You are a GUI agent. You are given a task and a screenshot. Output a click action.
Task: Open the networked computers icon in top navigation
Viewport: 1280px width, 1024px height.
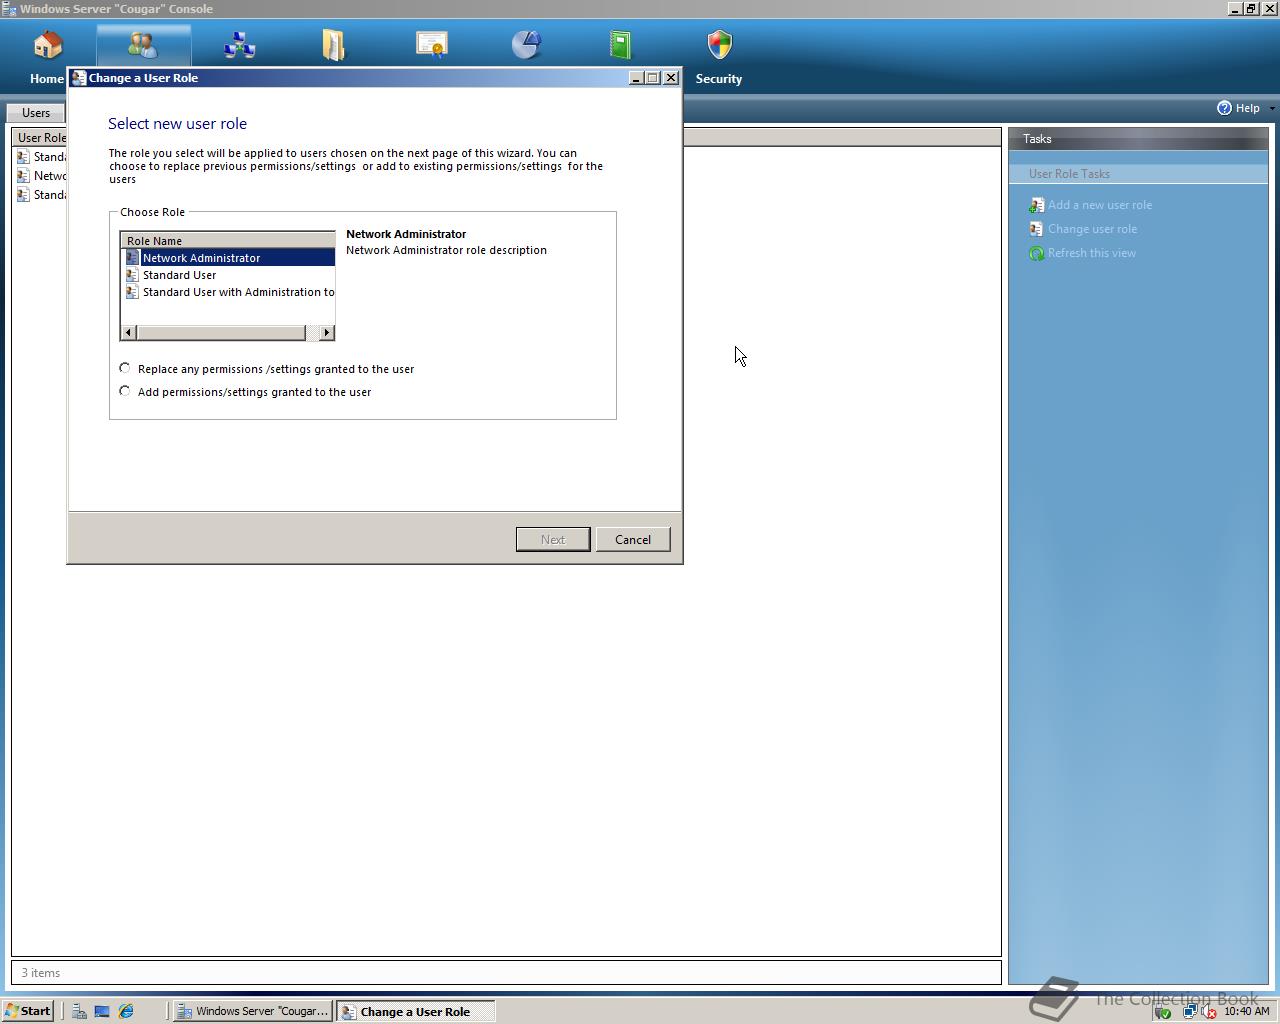(239, 46)
